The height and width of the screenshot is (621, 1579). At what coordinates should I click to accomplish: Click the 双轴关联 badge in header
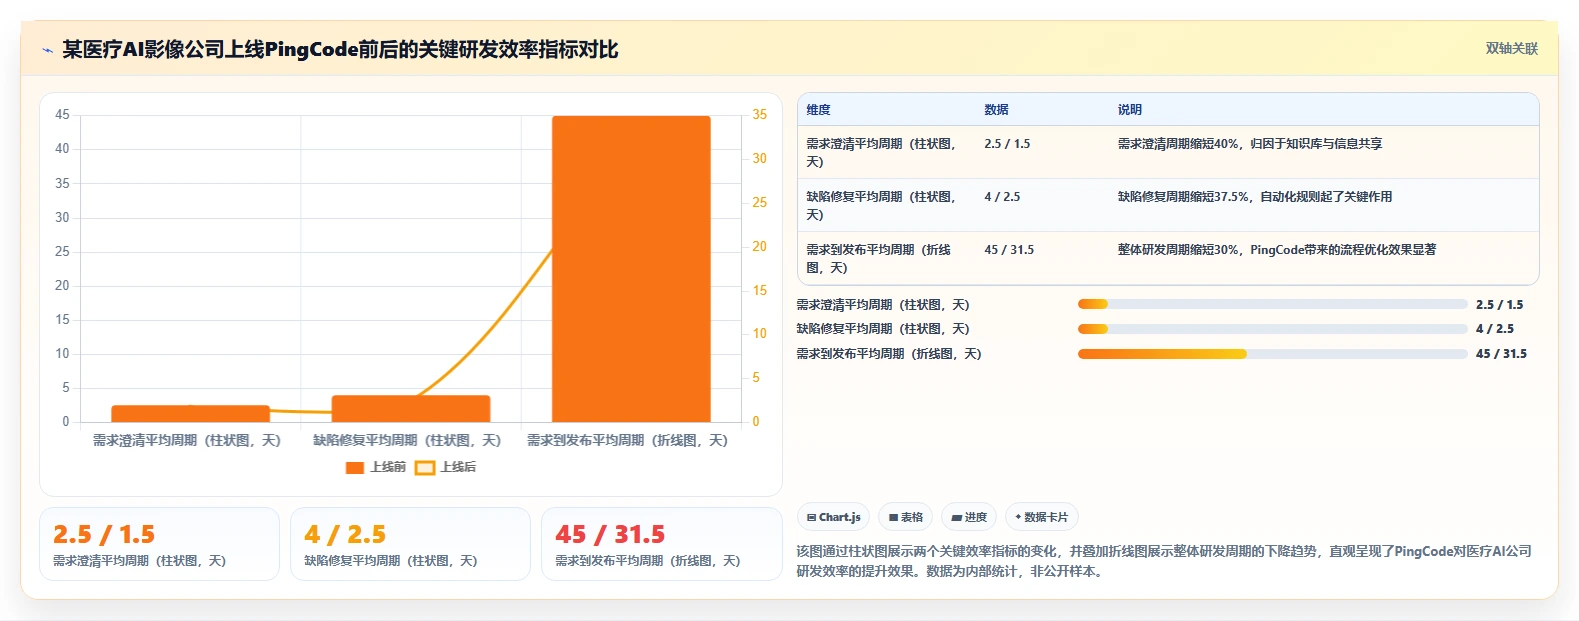pyautogui.click(x=1511, y=49)
